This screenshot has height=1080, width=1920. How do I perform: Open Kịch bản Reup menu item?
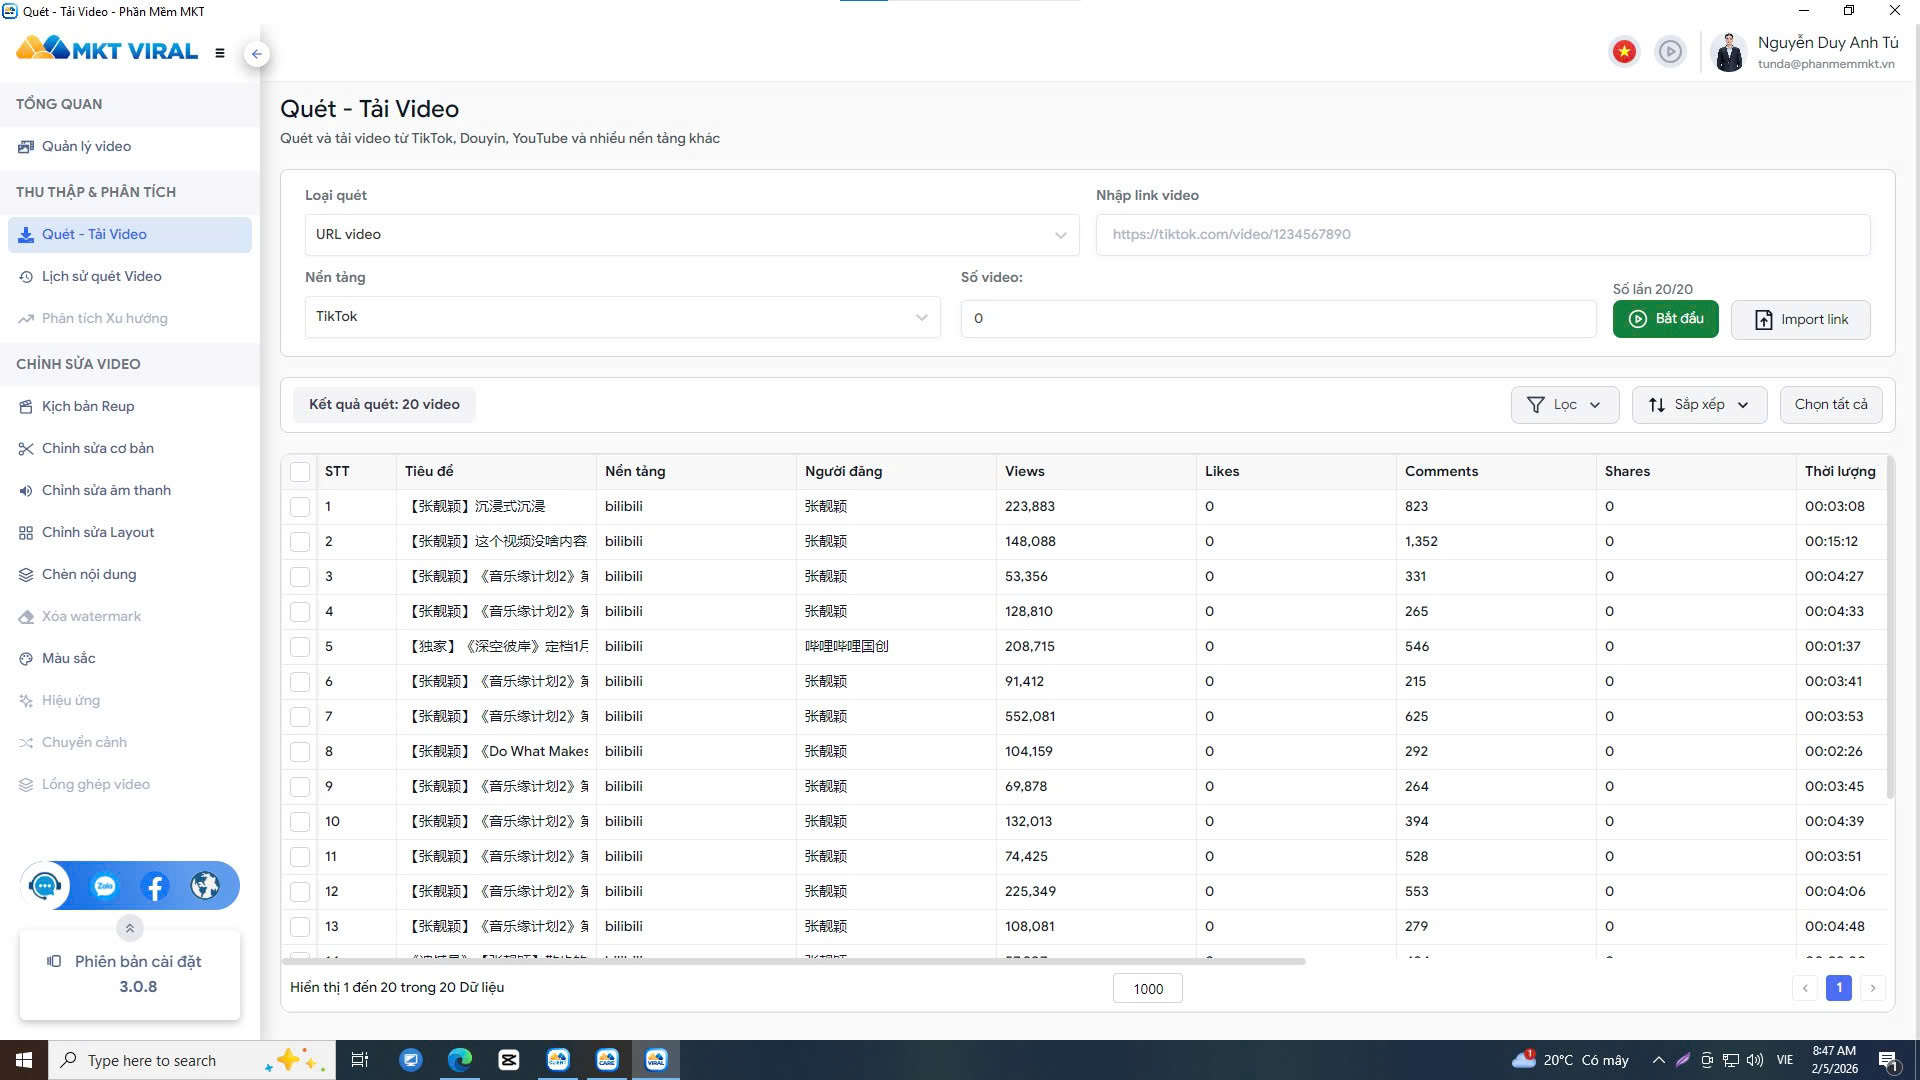88,407
